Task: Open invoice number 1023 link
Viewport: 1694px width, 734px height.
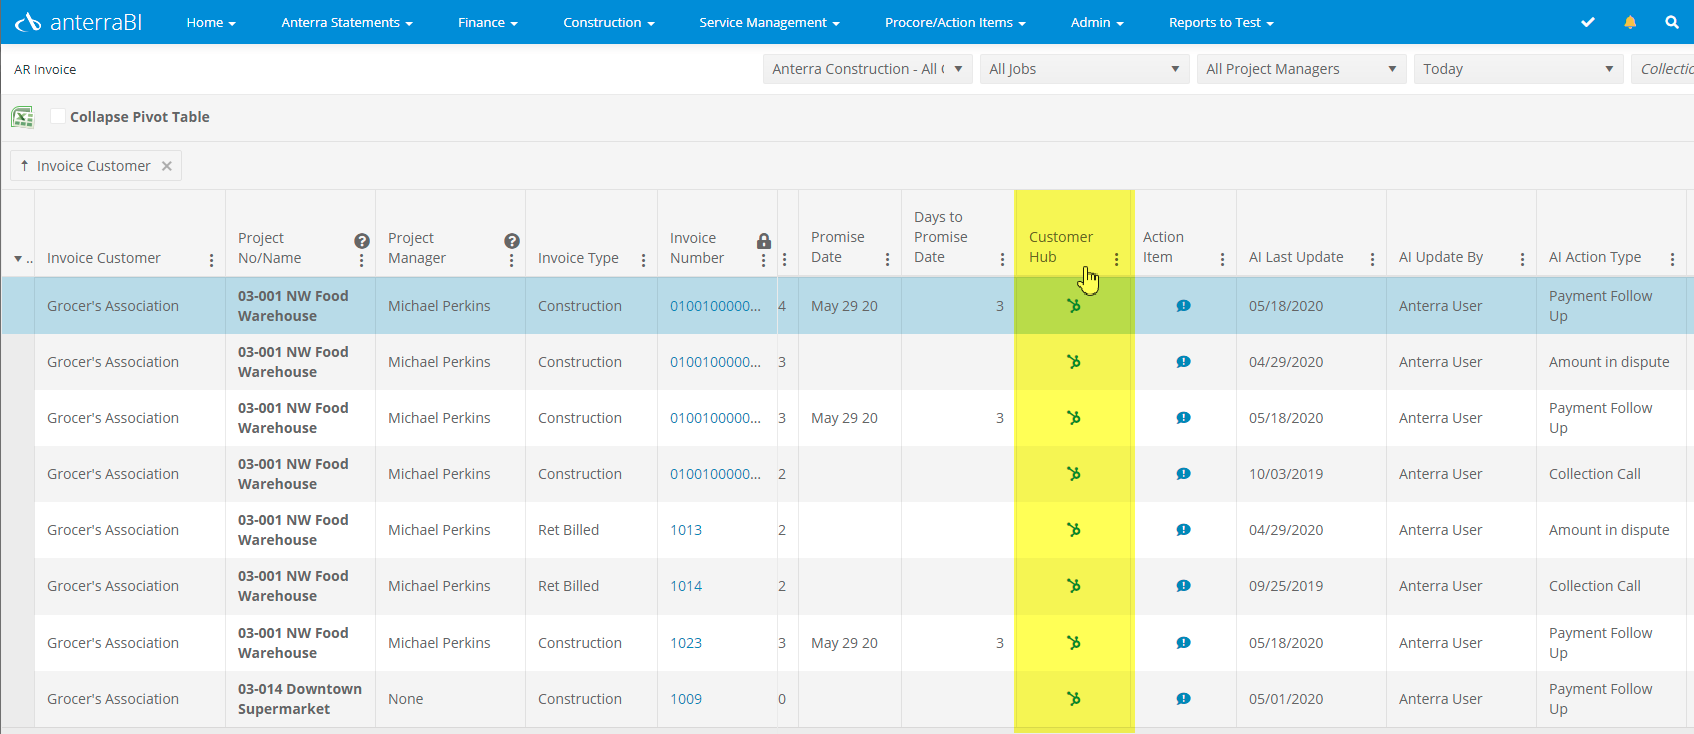Action: click(686, 643)
